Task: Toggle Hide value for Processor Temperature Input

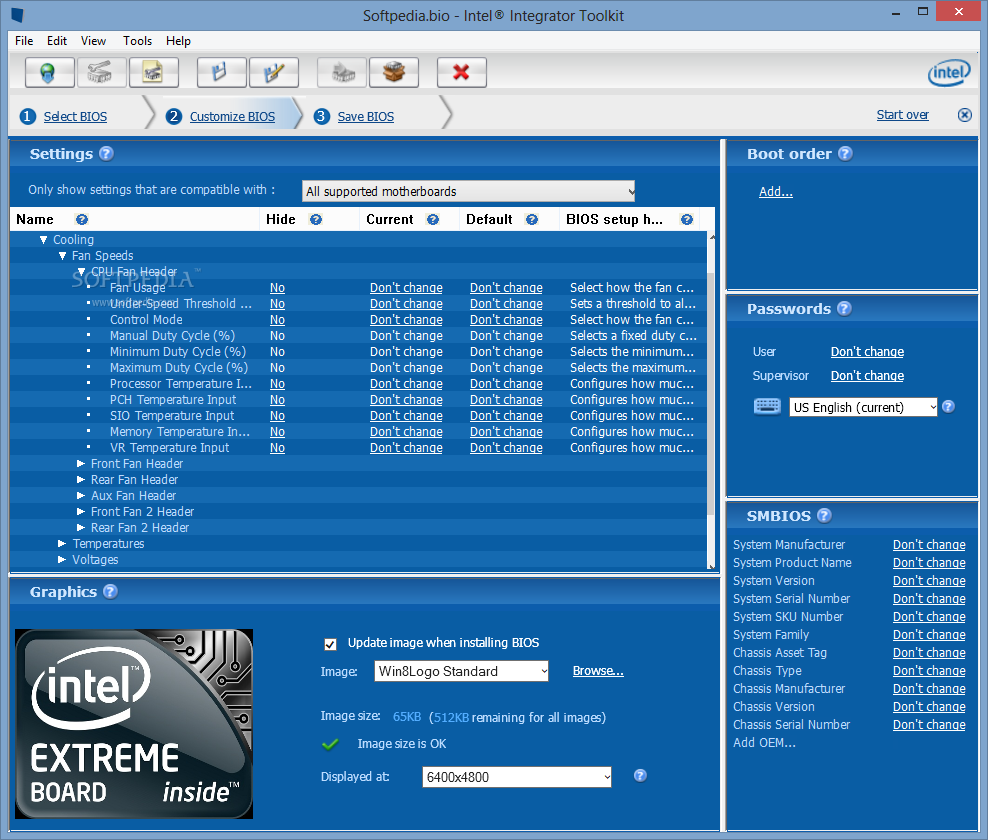Action: pos(277,384)
